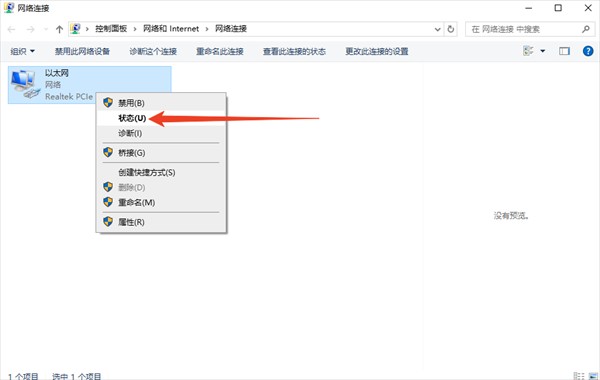This screenshot has height=380, width=600.
Task: Click the shield icon beside 属性(R)
Action: click(108, 222)
